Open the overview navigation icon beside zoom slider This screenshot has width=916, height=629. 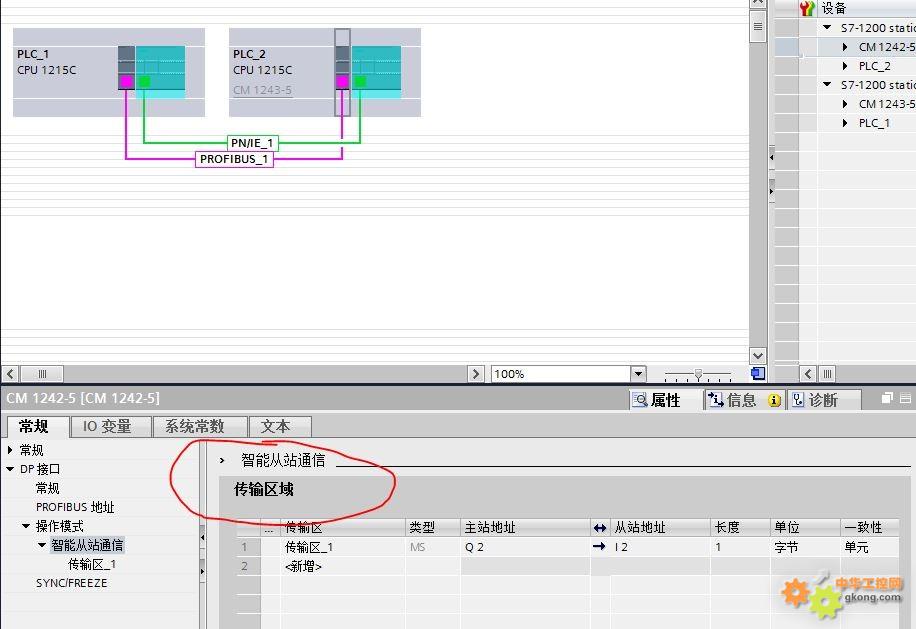coord(758,373)
